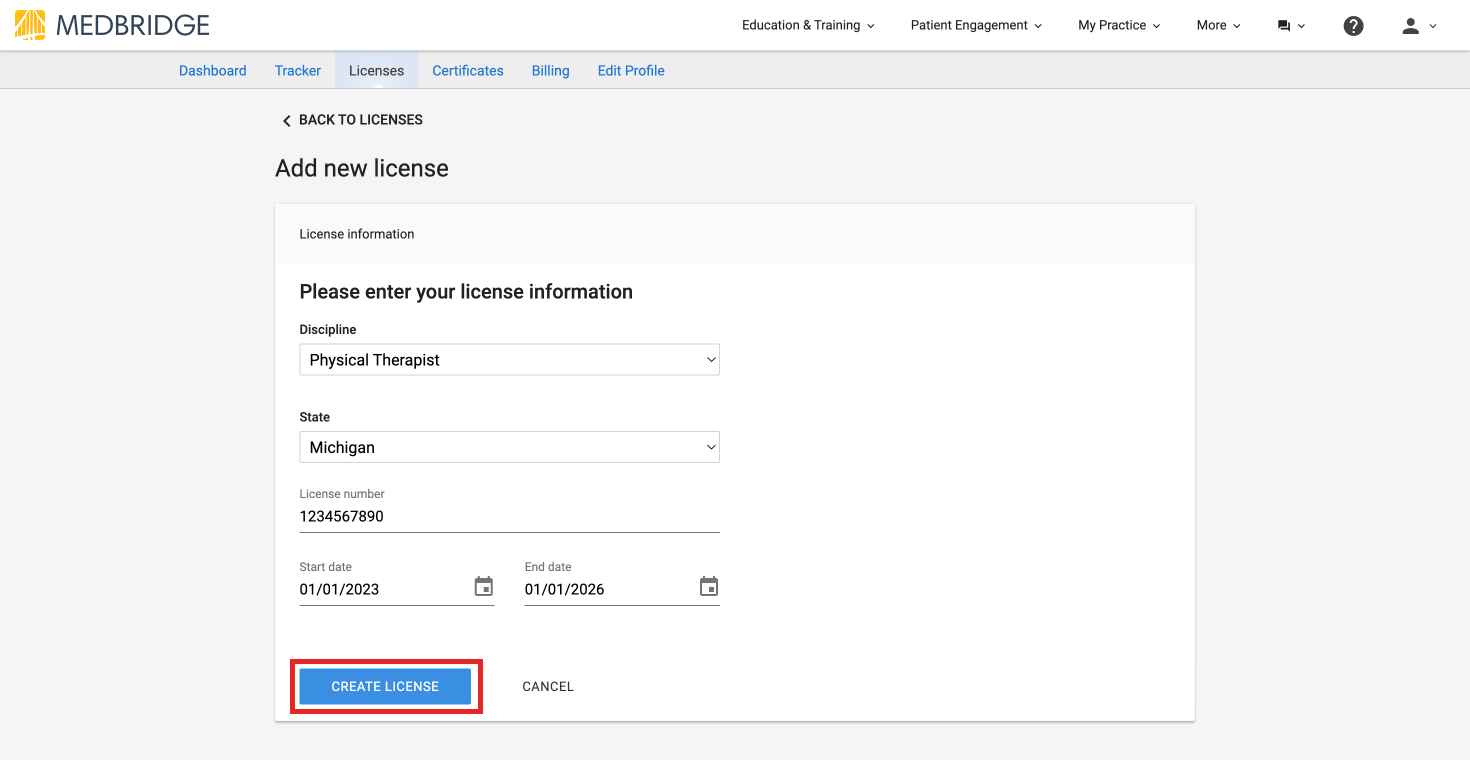This screenshot has width=1470, height=760.
Task: Click the Create License button
Action: [385, 686]
